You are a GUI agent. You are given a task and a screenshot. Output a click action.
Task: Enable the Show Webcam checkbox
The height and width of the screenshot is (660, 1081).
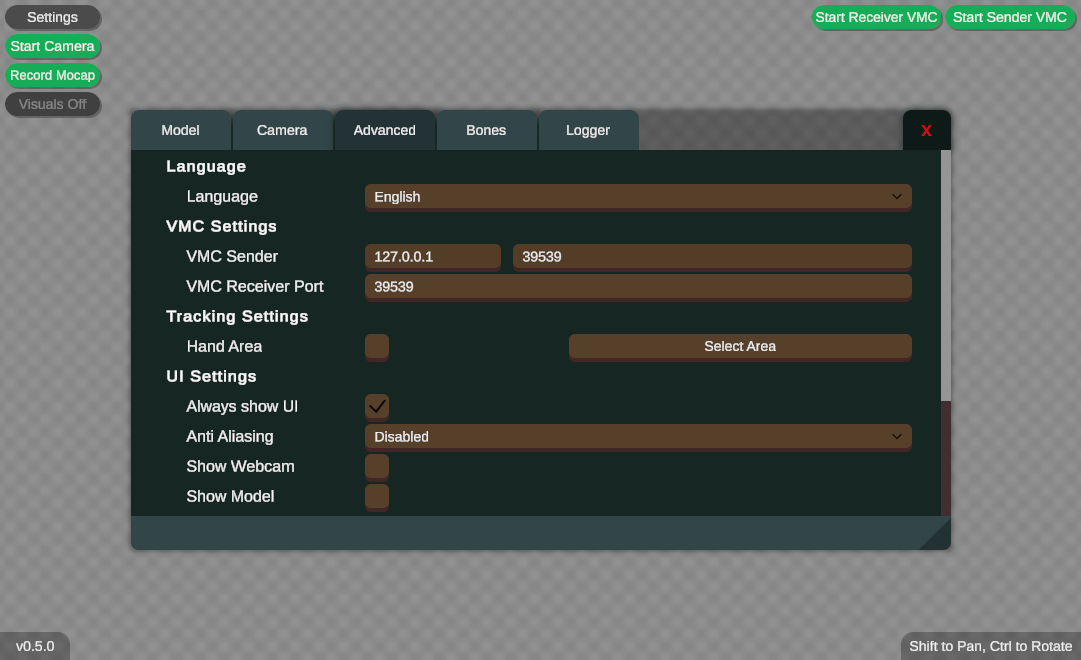[x=377, y=466]
